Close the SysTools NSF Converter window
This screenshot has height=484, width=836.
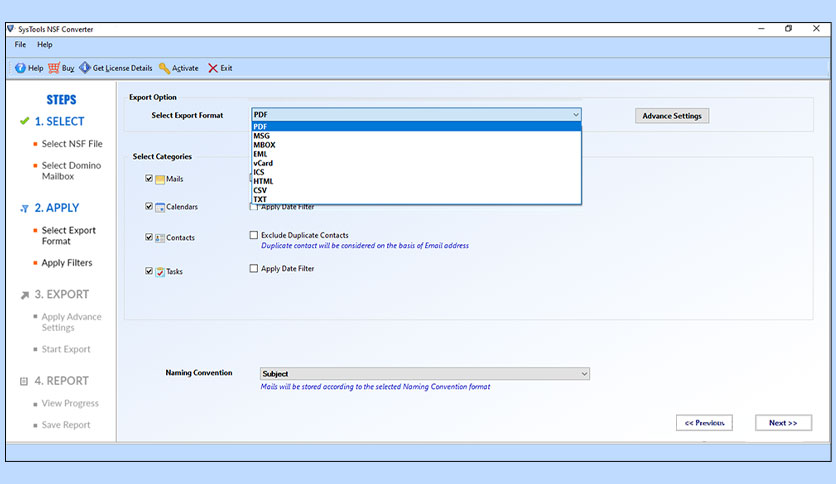(816, 29)
